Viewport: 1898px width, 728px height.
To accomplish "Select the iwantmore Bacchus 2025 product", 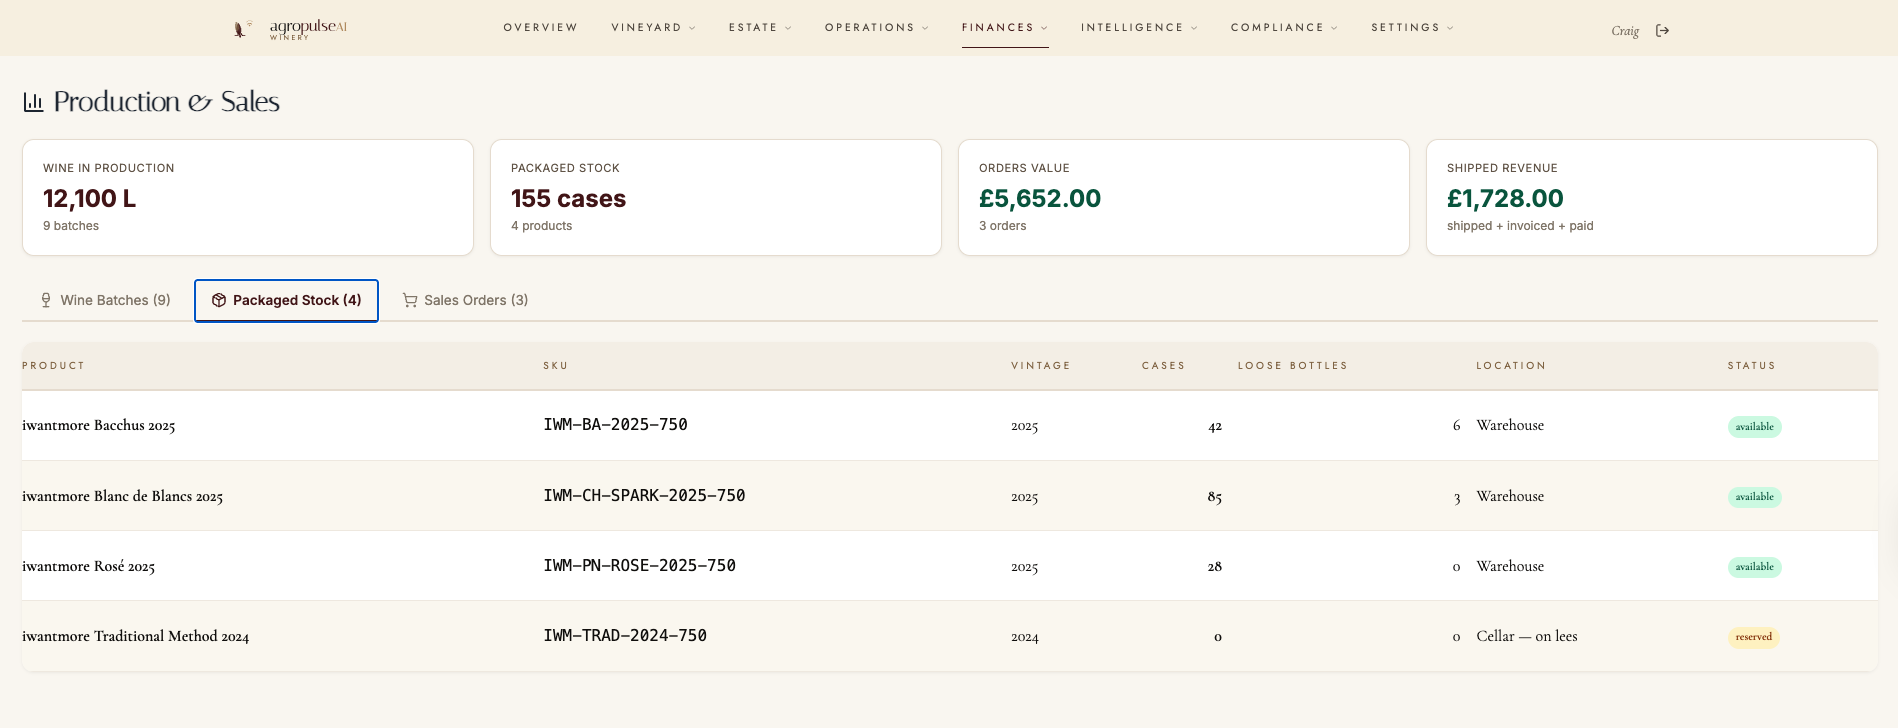I will coord(99,426).
